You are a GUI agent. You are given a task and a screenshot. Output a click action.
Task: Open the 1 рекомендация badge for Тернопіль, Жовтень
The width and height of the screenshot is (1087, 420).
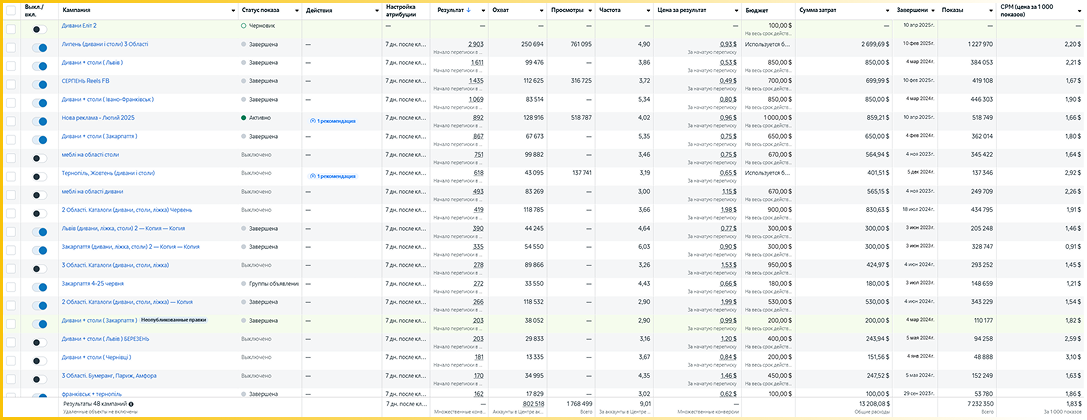pyautogui.click(x=333, y=177)
